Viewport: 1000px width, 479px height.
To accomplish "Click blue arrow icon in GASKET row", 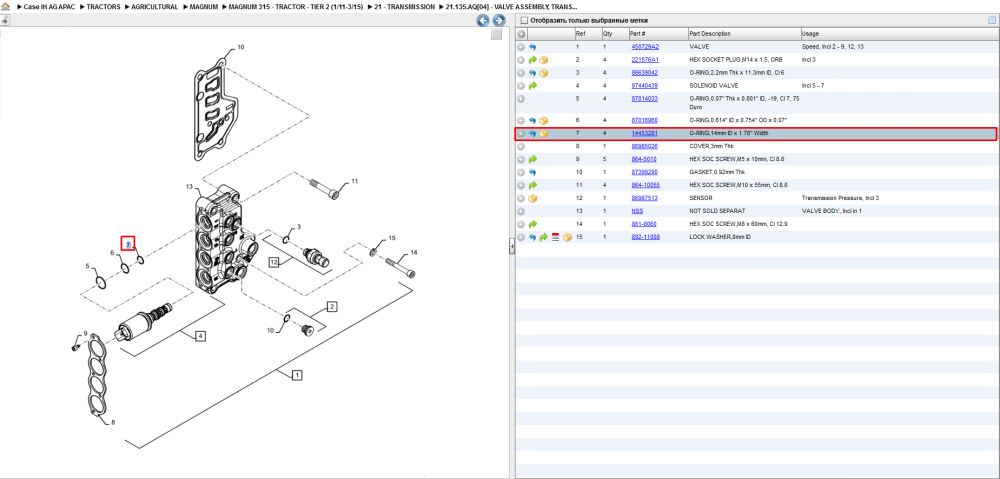I will pyautogui.click(x=533, y=172).
